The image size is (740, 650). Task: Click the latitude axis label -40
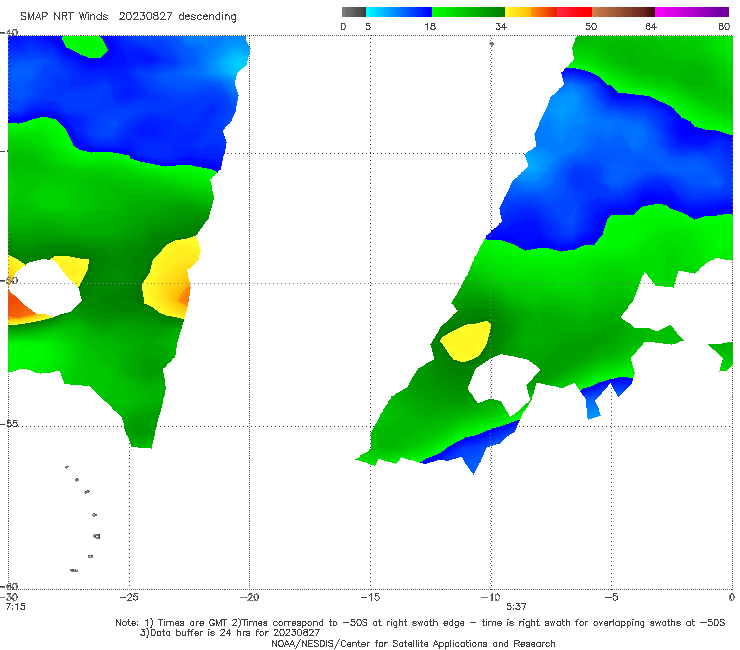10,33
